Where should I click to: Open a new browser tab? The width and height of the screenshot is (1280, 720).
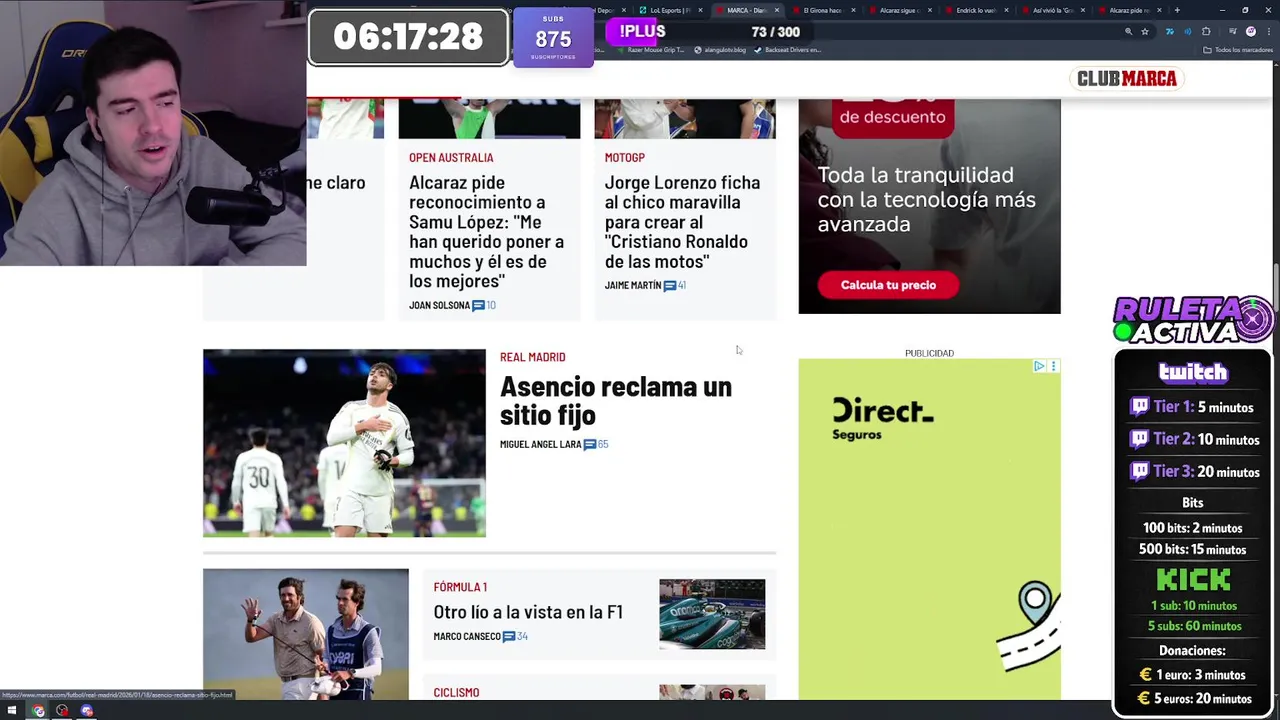coord(1177,10)
